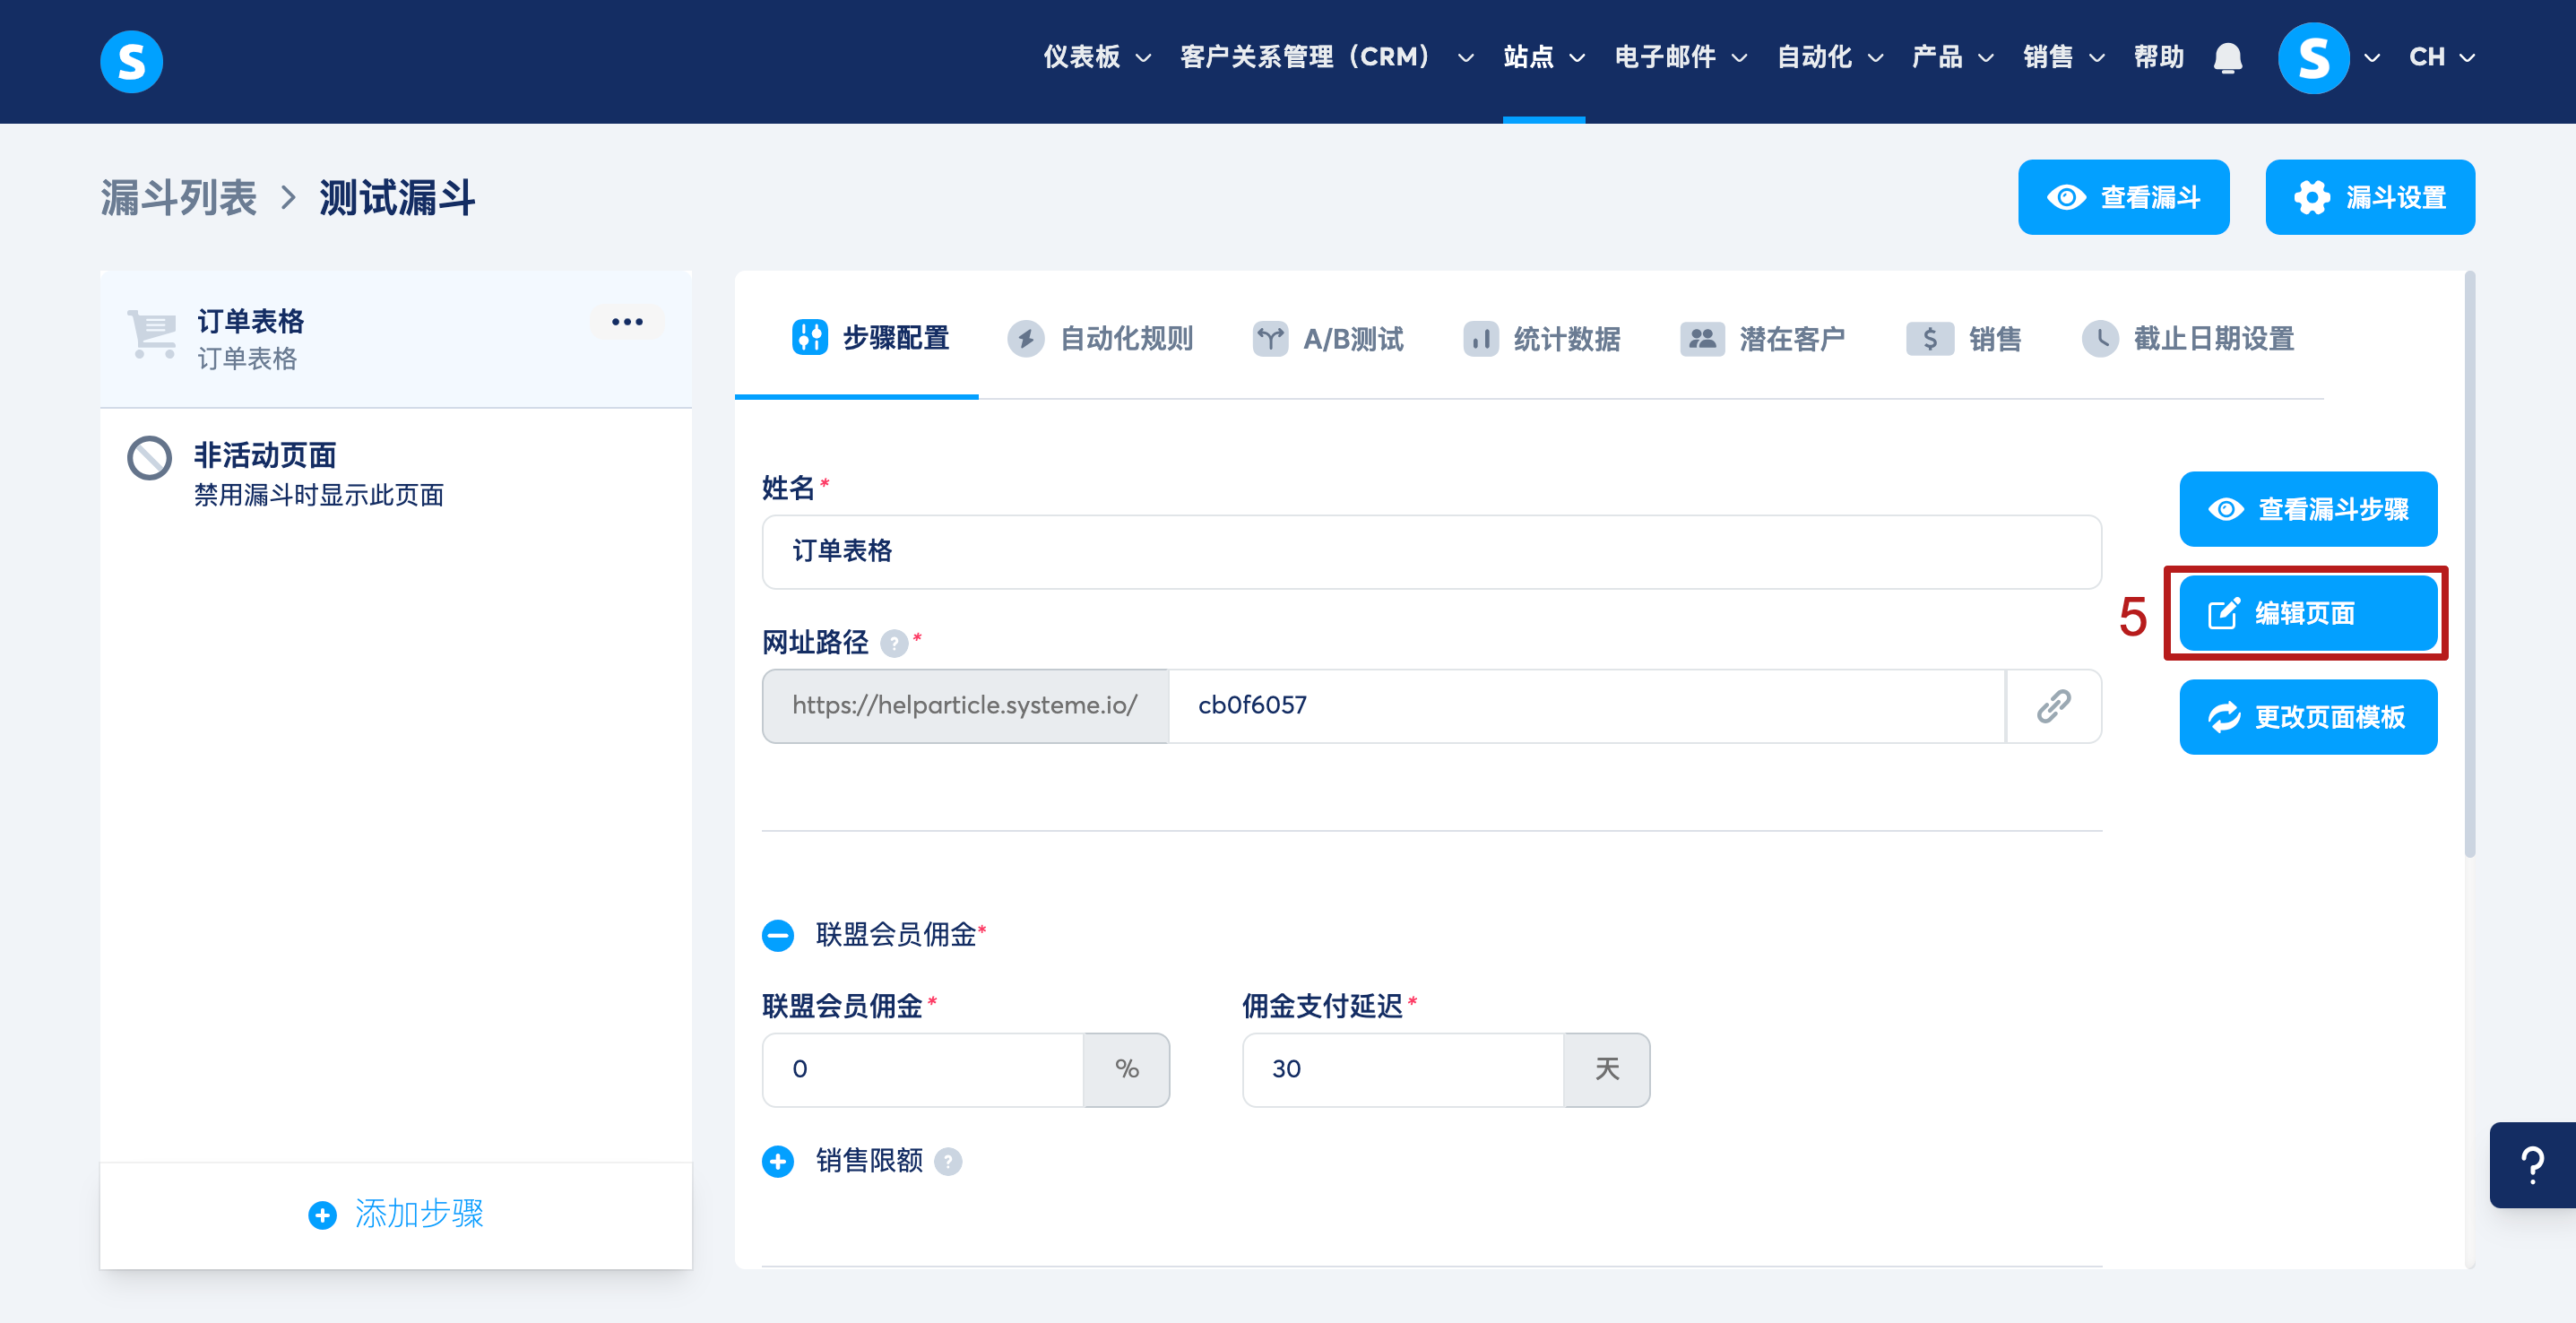
Task: Click the copy link icon beside URL path
Action: click(2053, 706)
